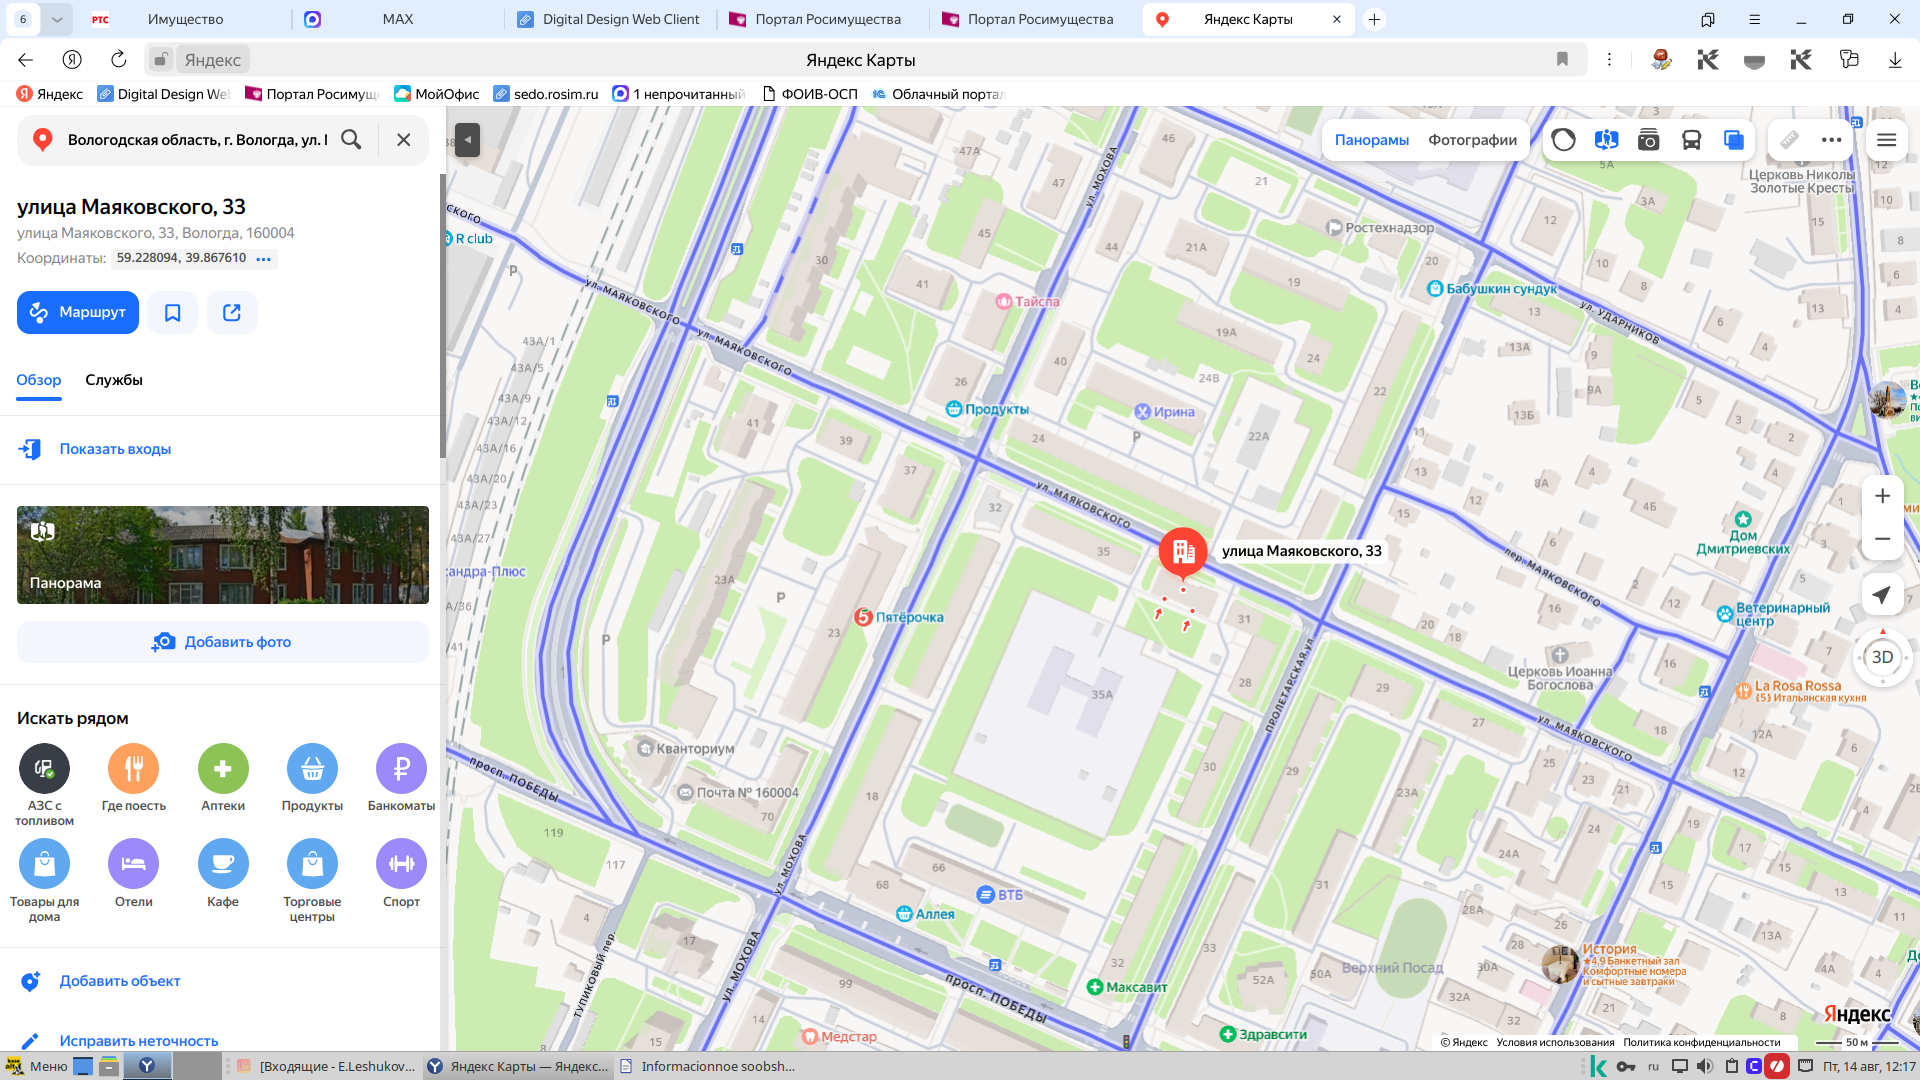Image resolution: width=1920 pixels, height=1080 pixels.
Task: Collapse the side panel arrow
Action: click(x=467, y=140)
